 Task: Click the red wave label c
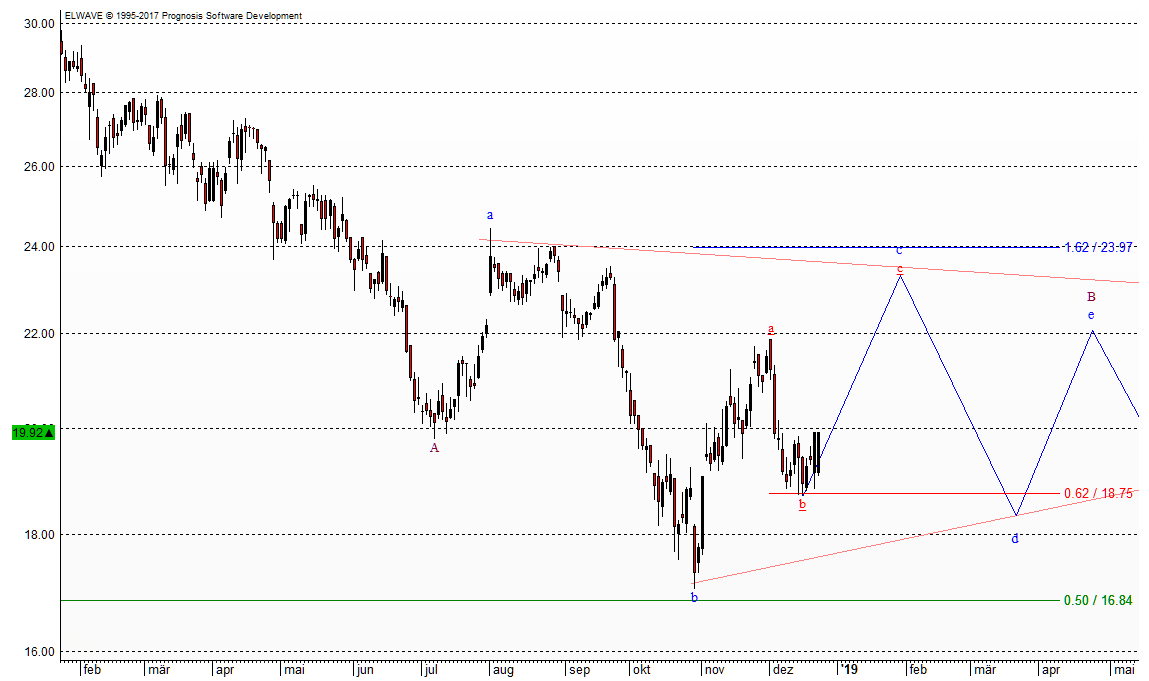[900, 268]
